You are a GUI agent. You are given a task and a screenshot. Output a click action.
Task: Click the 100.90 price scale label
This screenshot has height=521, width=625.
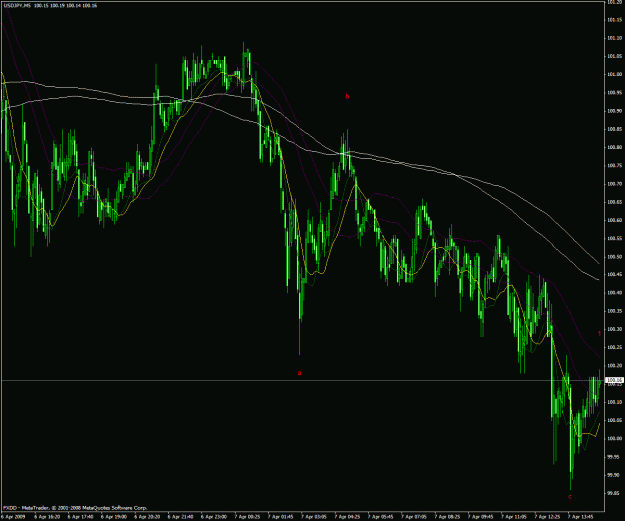614,111
